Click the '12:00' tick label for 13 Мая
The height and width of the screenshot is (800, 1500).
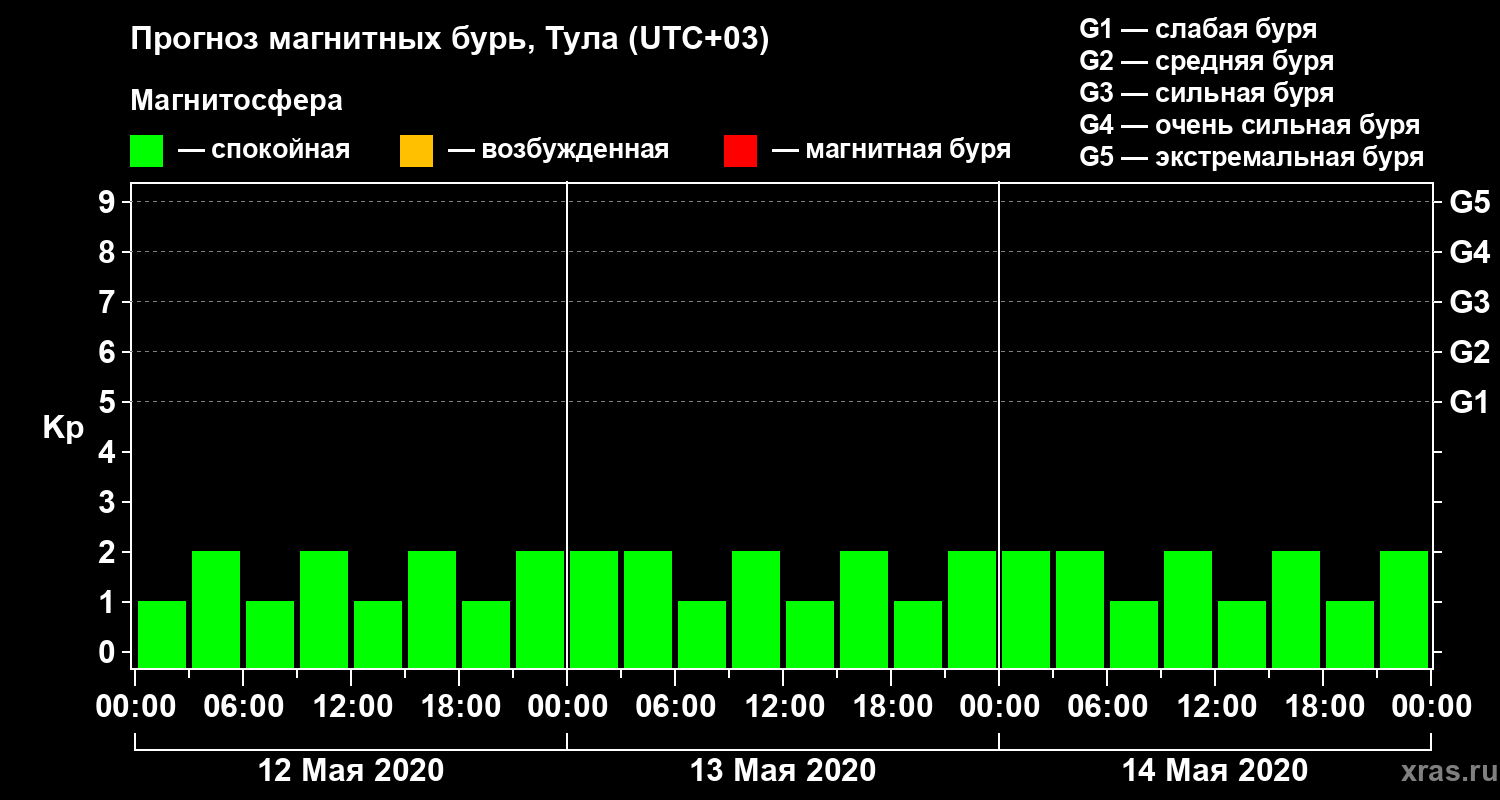coord(783,707)
